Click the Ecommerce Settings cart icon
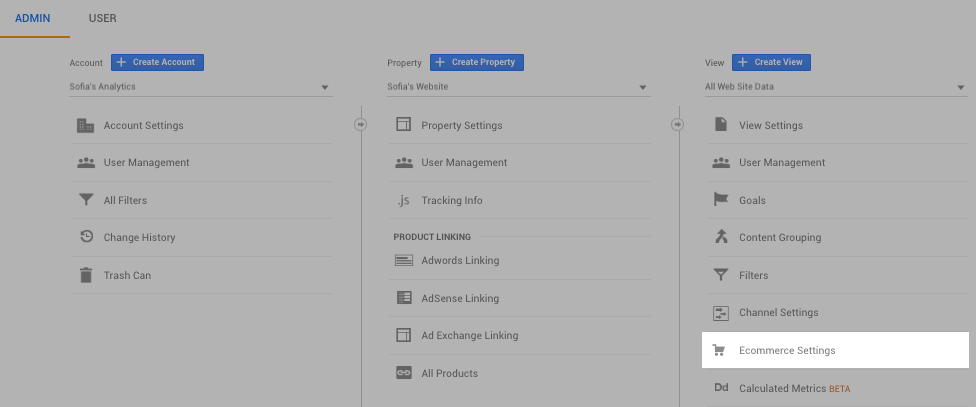The height and width of the screenshot is (407, 976). (720, 351)
